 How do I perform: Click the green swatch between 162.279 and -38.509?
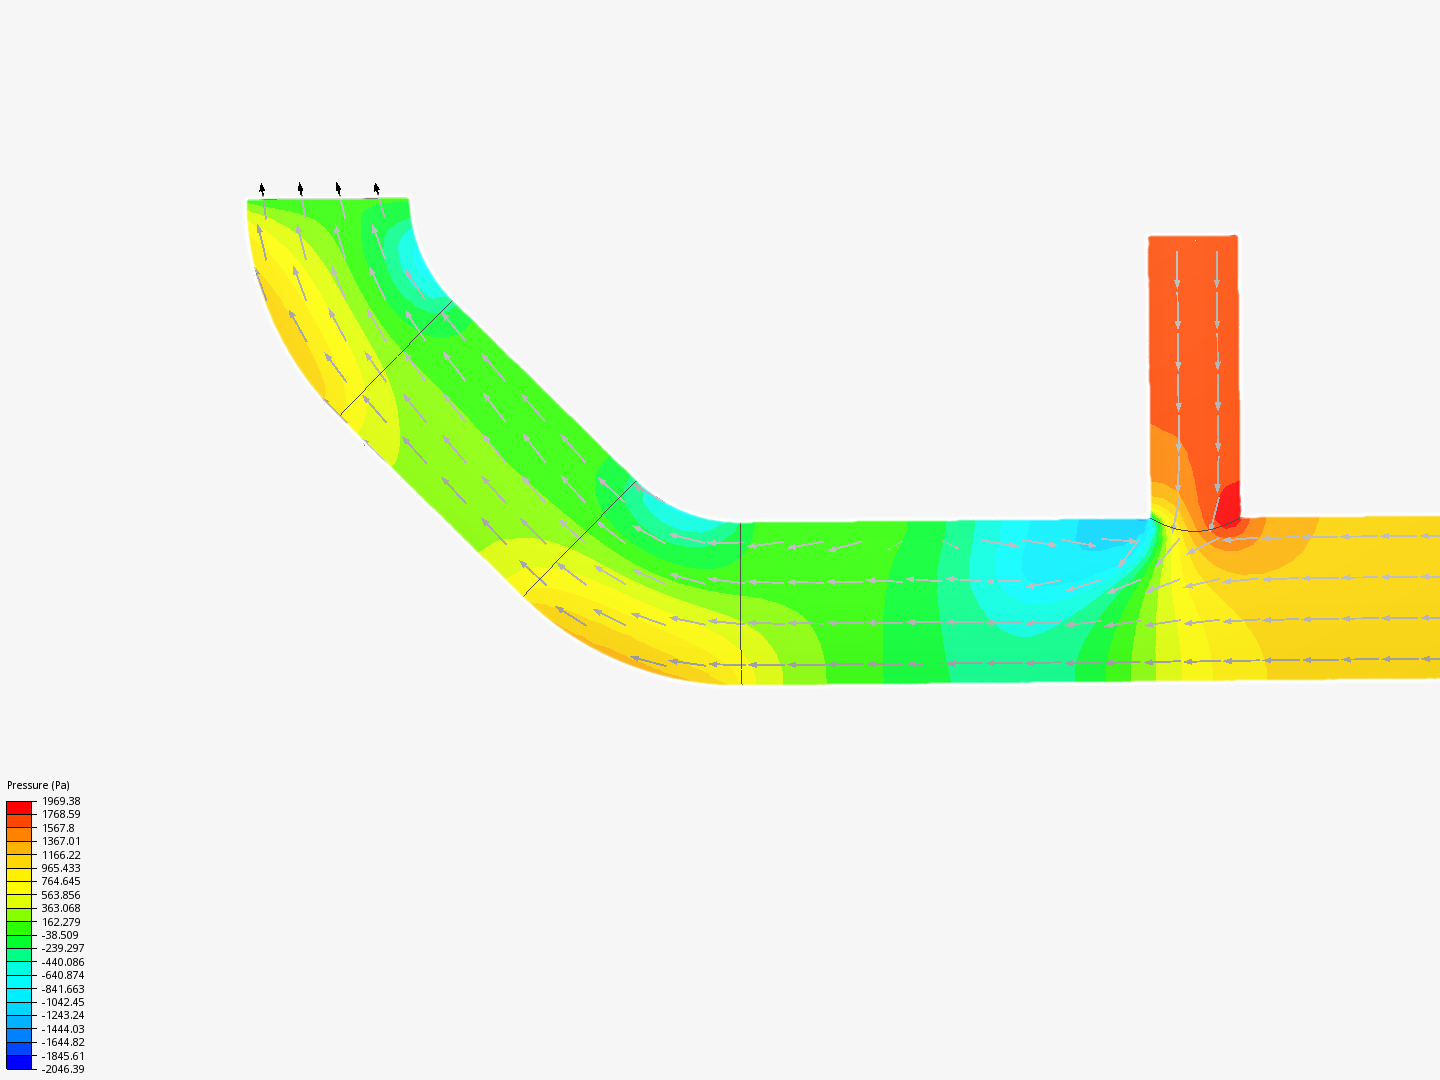click(19, 929)
